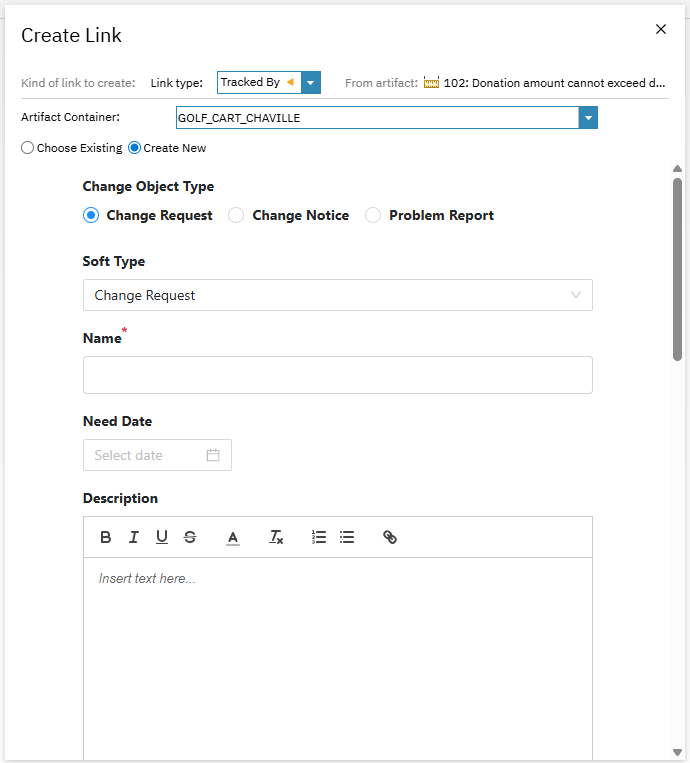690x763 pixels.
Task: Close the Create Link dialog
Action: point(661,29)
